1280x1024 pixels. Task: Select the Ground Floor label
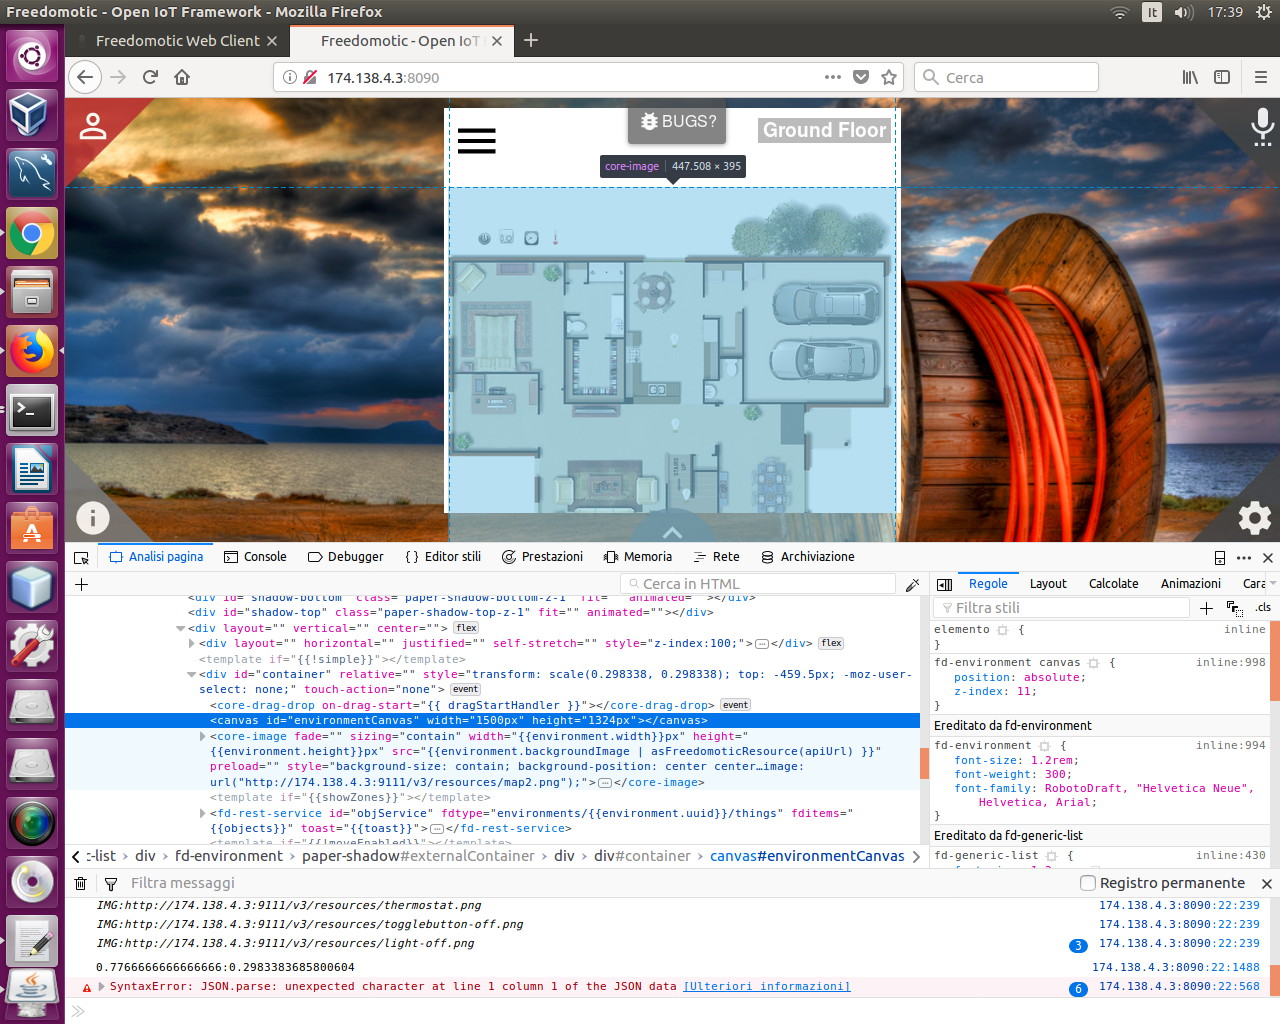click(824, 130)
